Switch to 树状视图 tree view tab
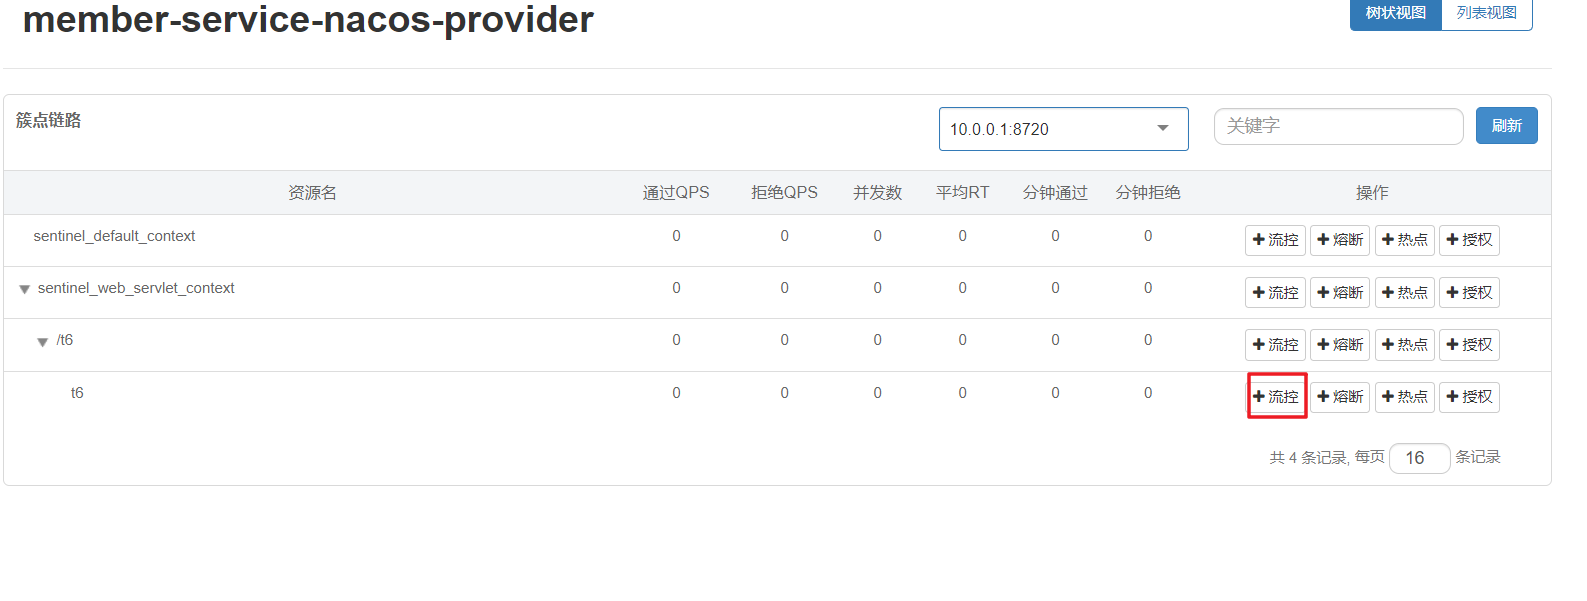Image resolution: width=1587 pixels, height=601 pixels. click(x=1395, y=13)
